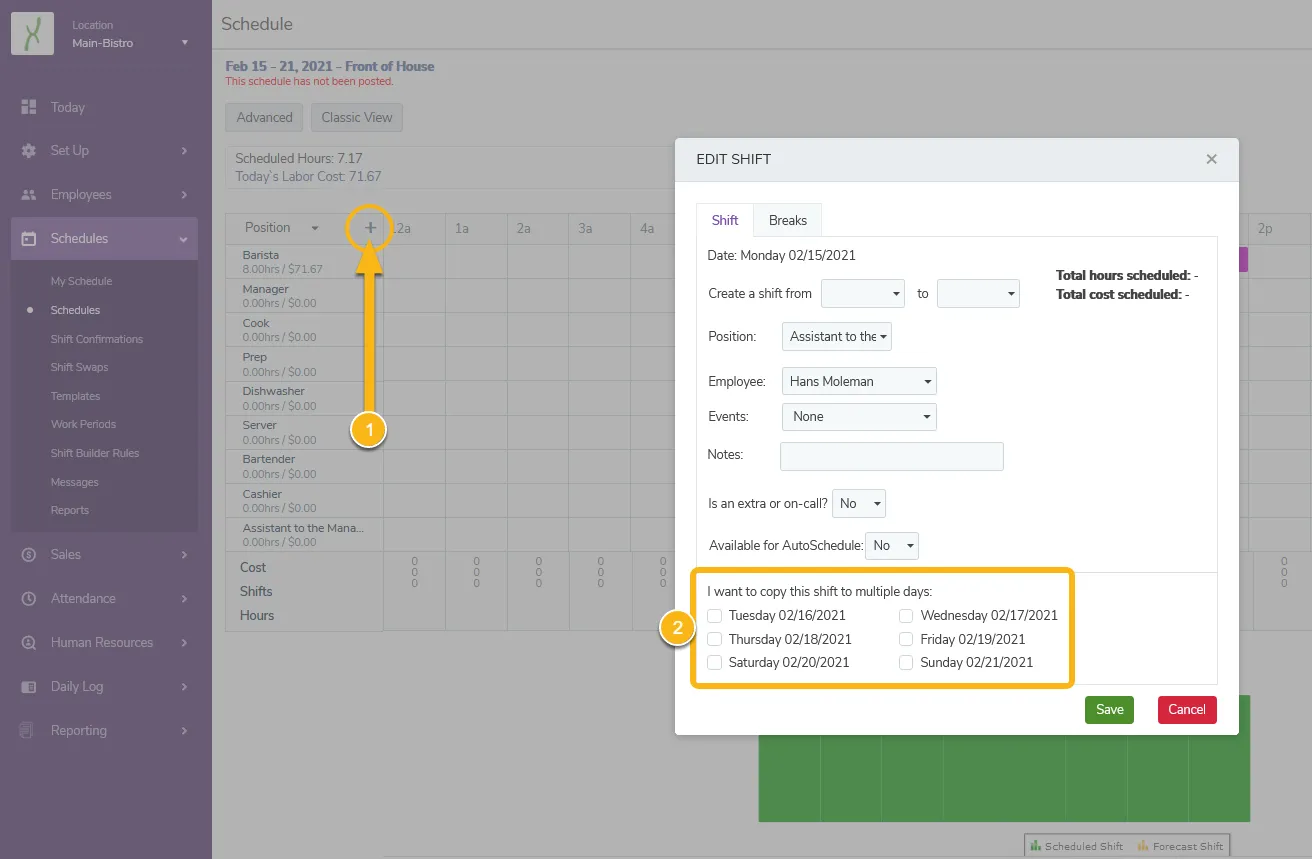Click the green Save button

[1109, 710]
